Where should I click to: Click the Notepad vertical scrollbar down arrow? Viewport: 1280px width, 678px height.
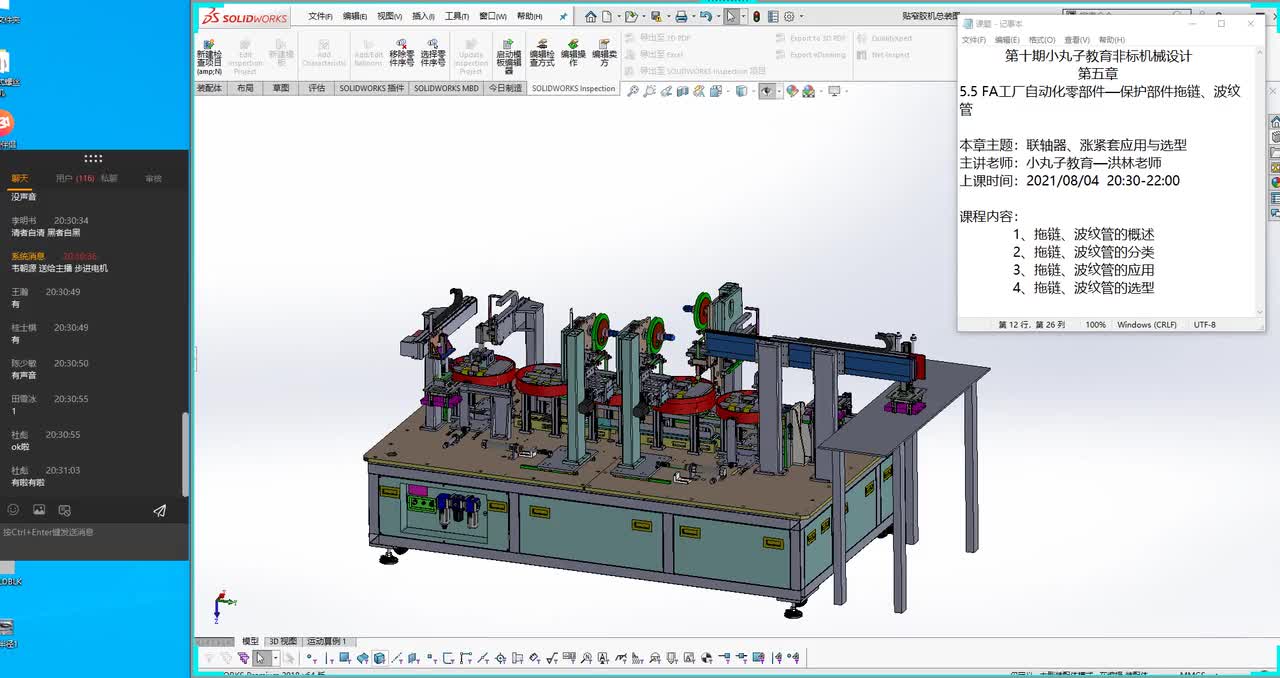[1259, 311]
